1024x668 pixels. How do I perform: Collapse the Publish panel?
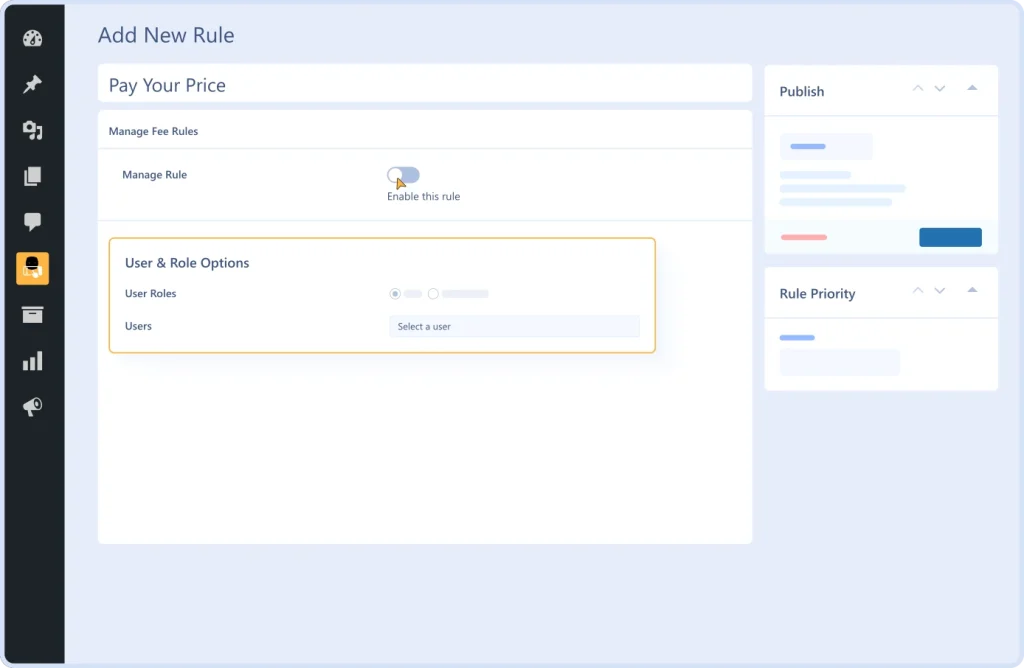(971, 88)
